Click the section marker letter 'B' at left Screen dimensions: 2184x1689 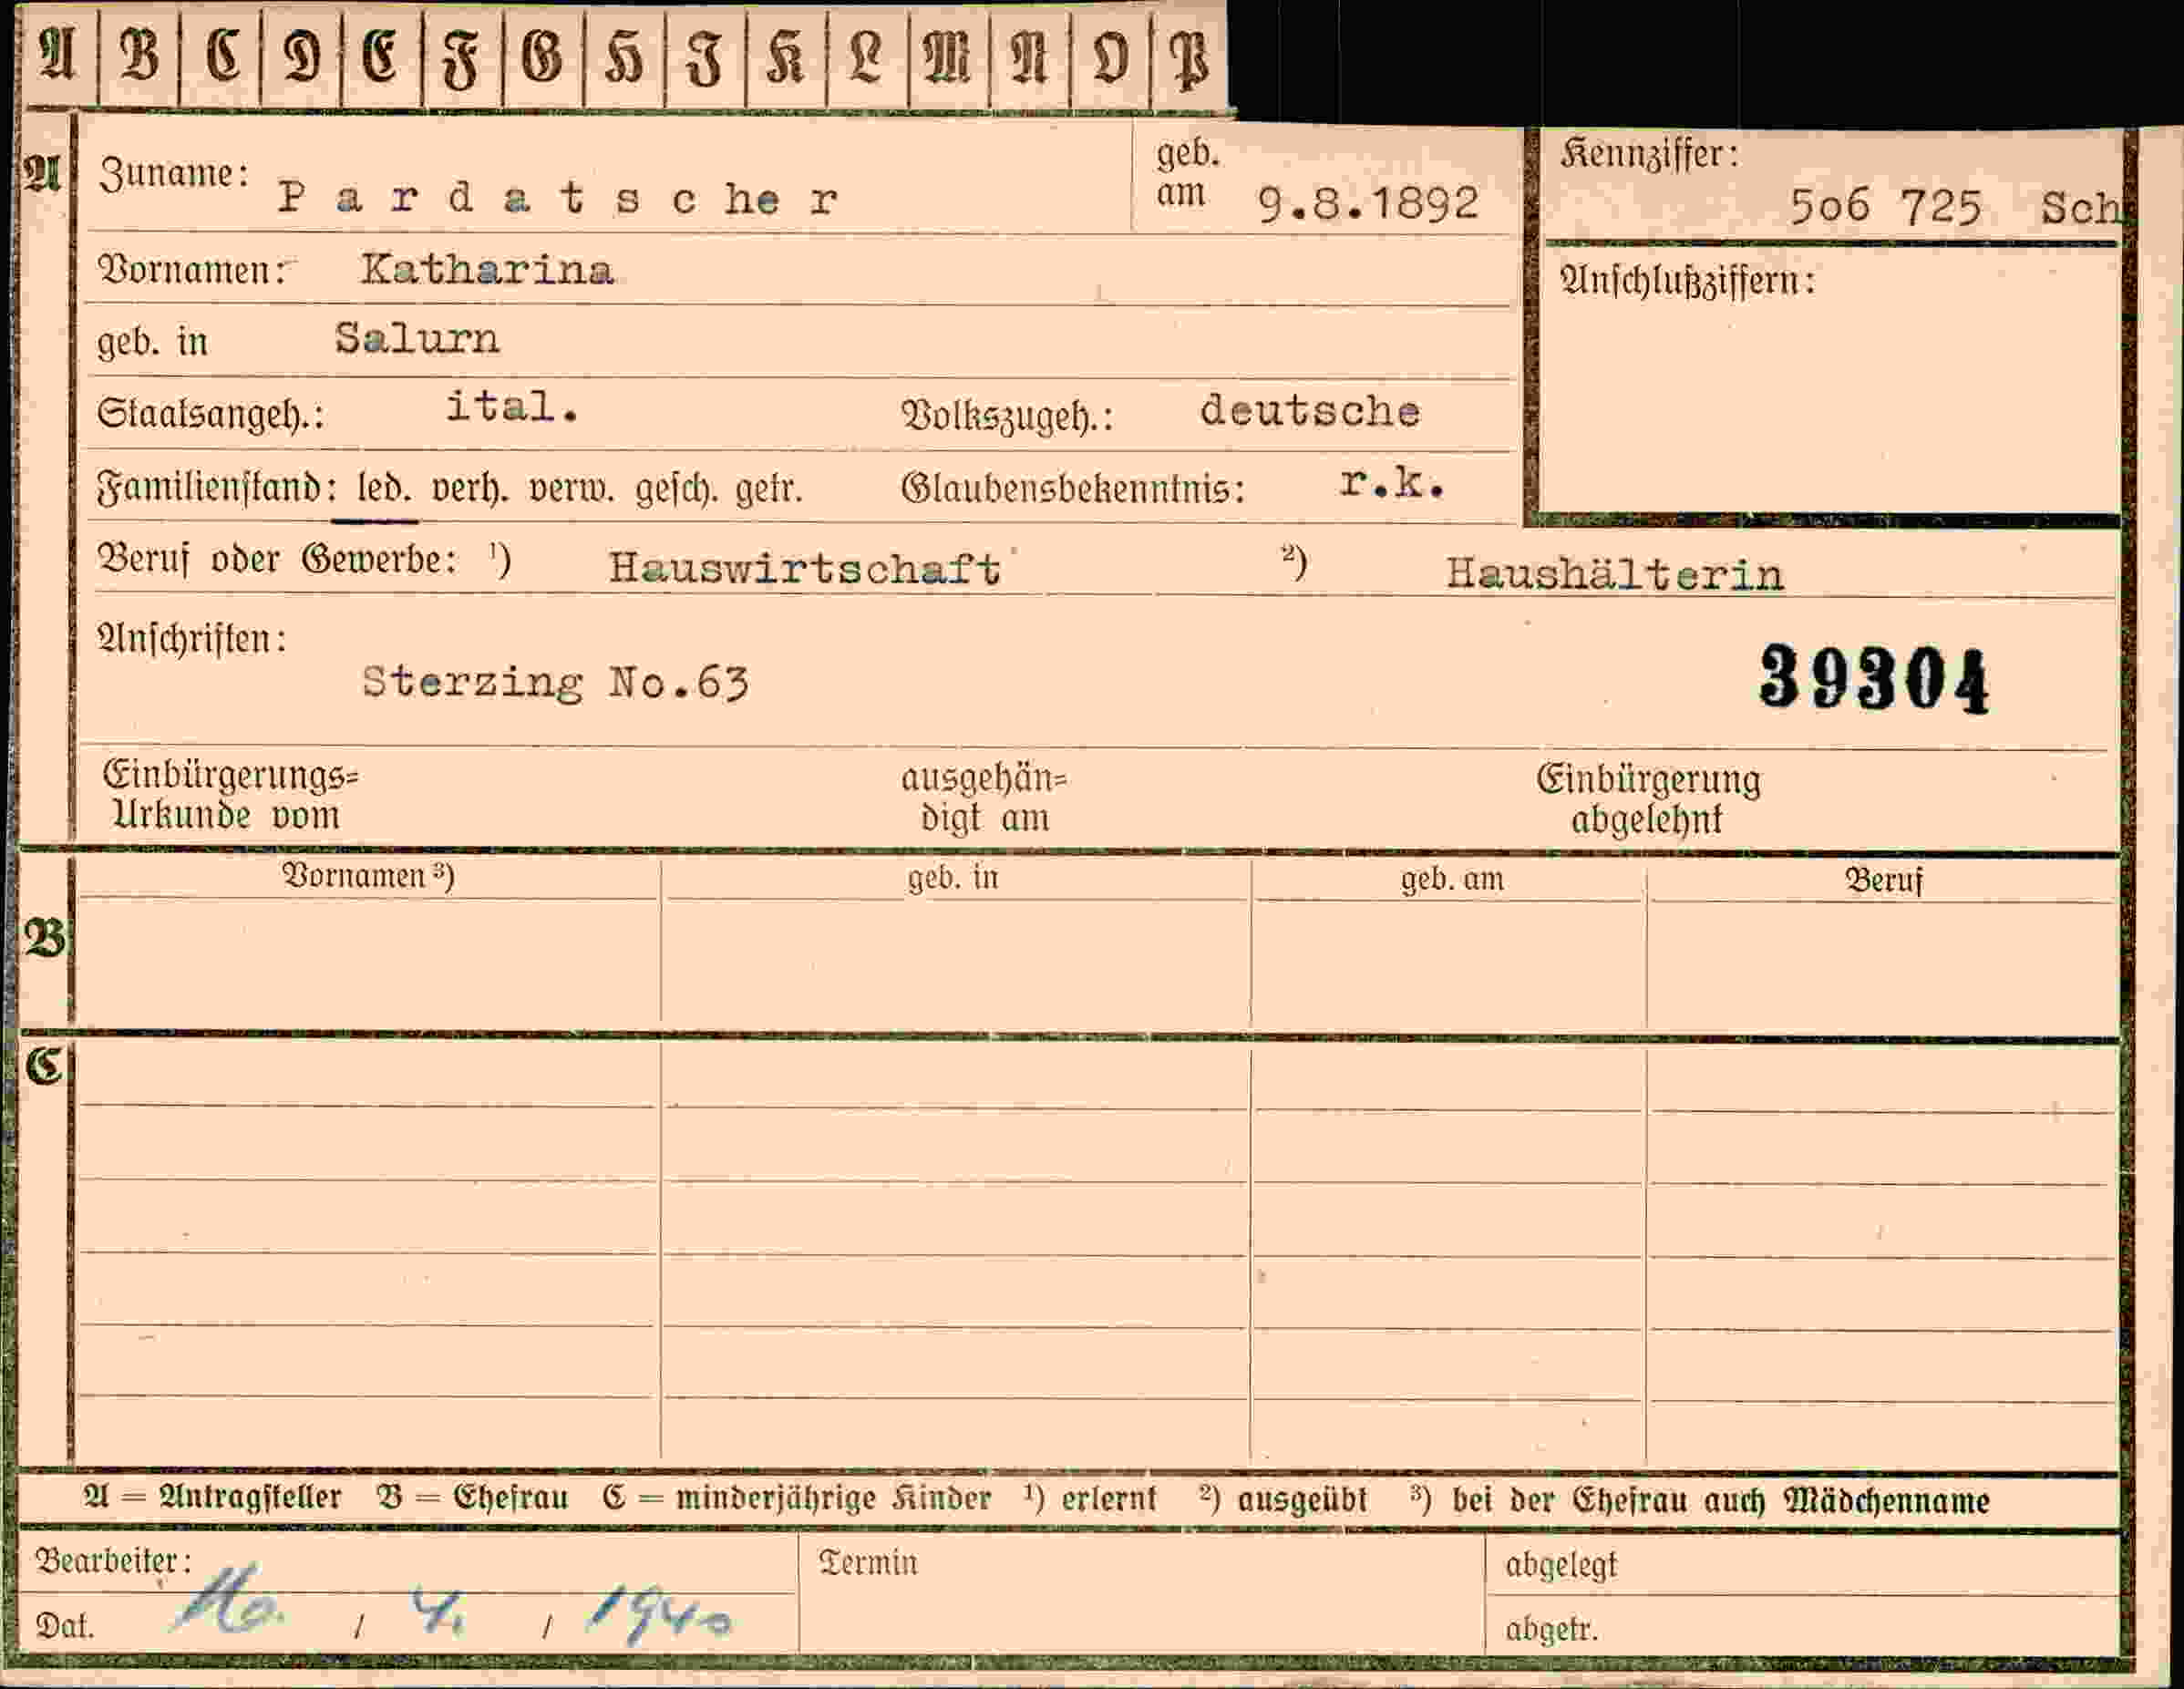(44, 939)
